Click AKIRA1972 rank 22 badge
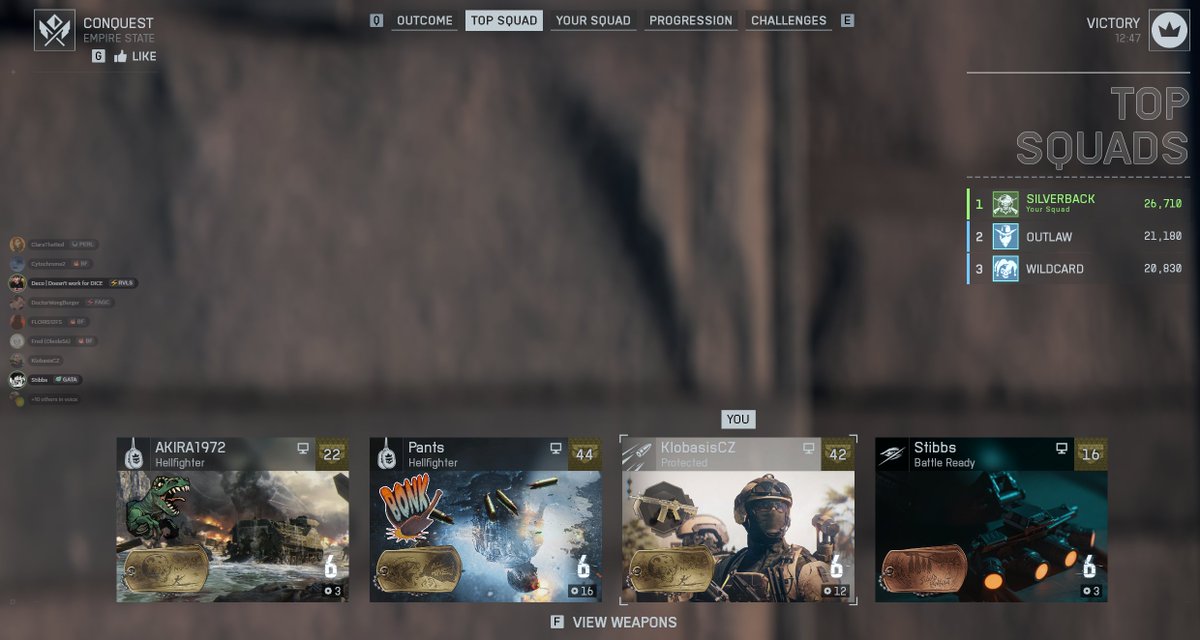 (332, 455)
